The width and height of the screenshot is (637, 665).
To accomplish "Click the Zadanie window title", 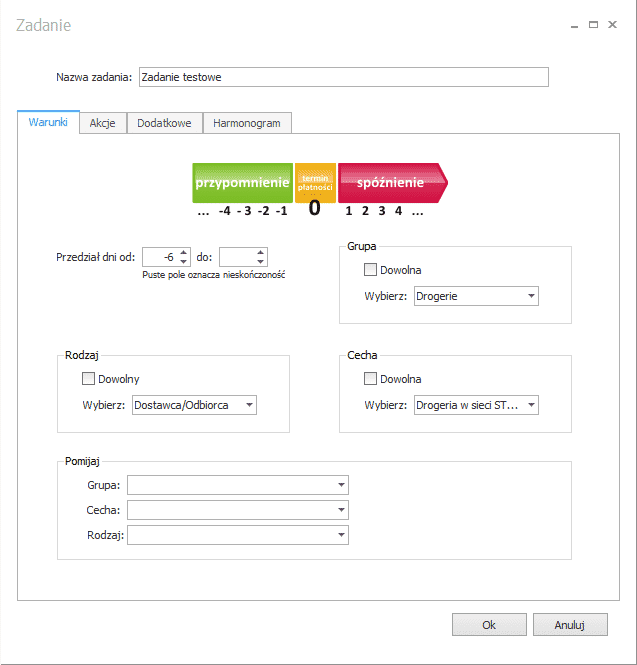I will pyautogui.click(x=44, y=25).
